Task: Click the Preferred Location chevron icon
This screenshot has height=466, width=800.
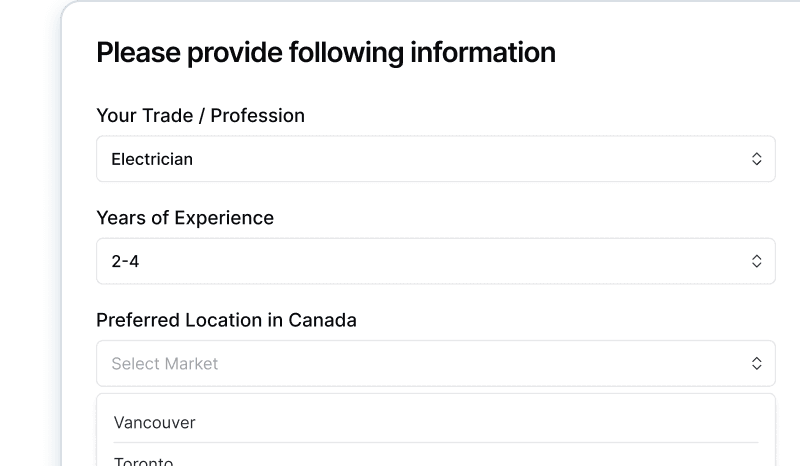Action: tap(757, 363)
